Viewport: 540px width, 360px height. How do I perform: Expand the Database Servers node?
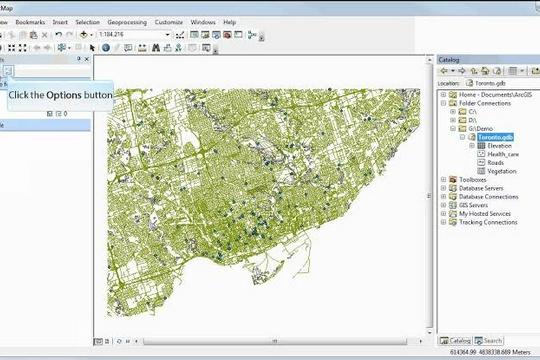[x=444, y=188]
